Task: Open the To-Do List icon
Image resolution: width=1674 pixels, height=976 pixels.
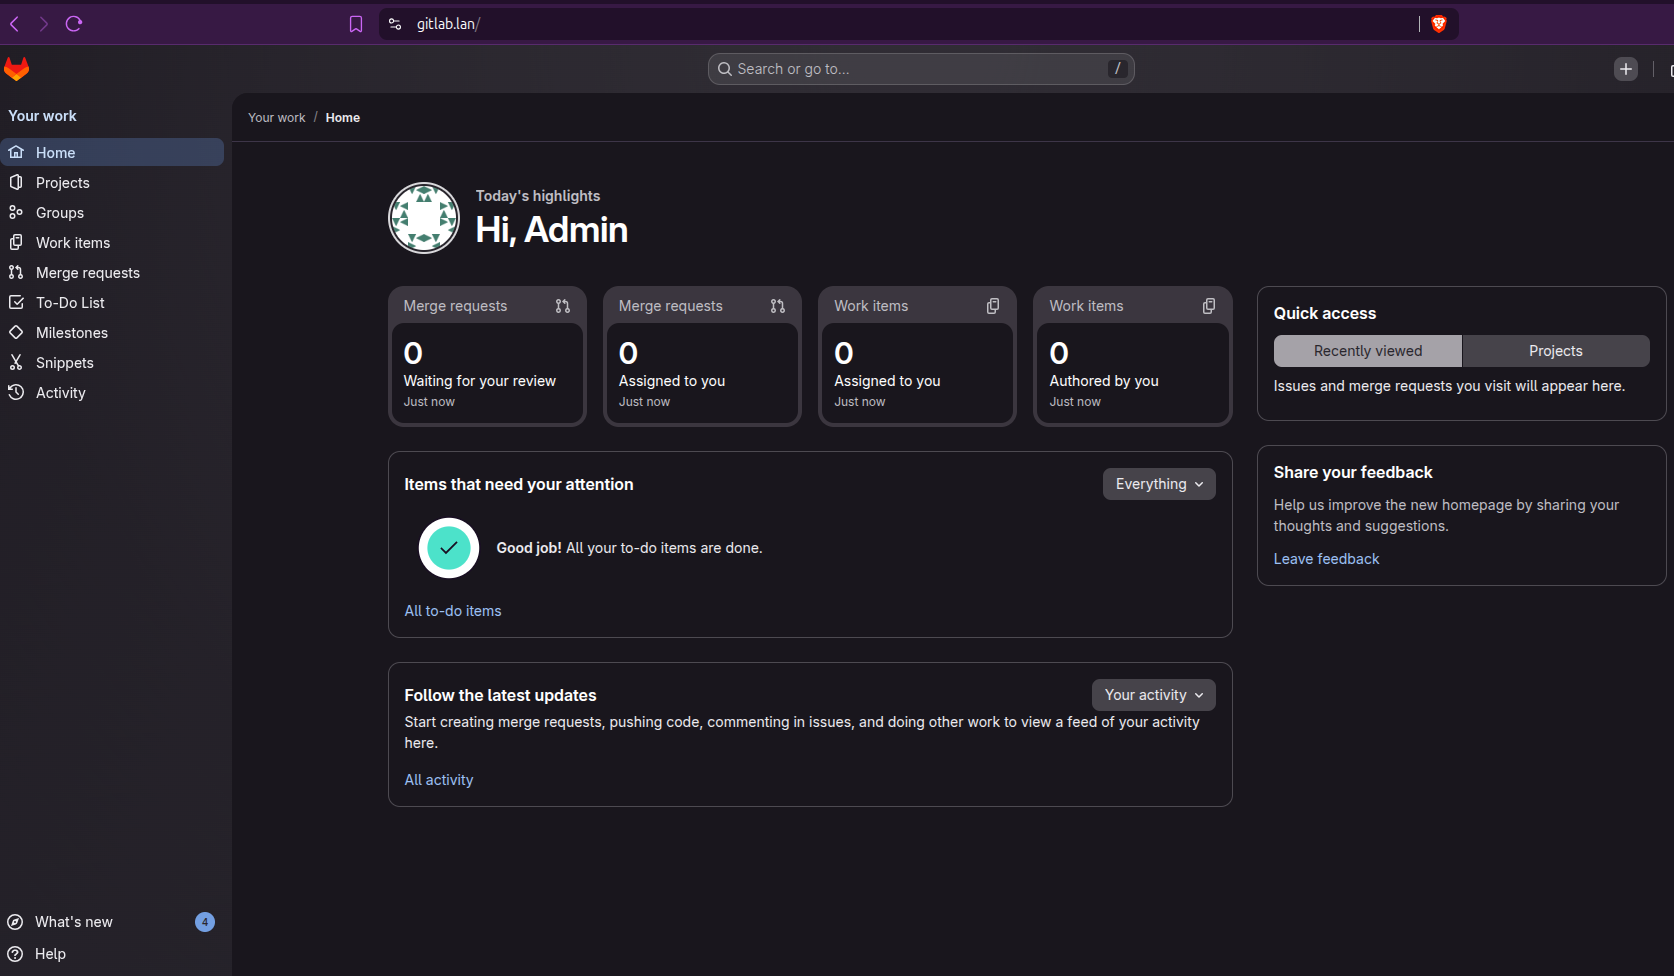Action: (16, 302)
